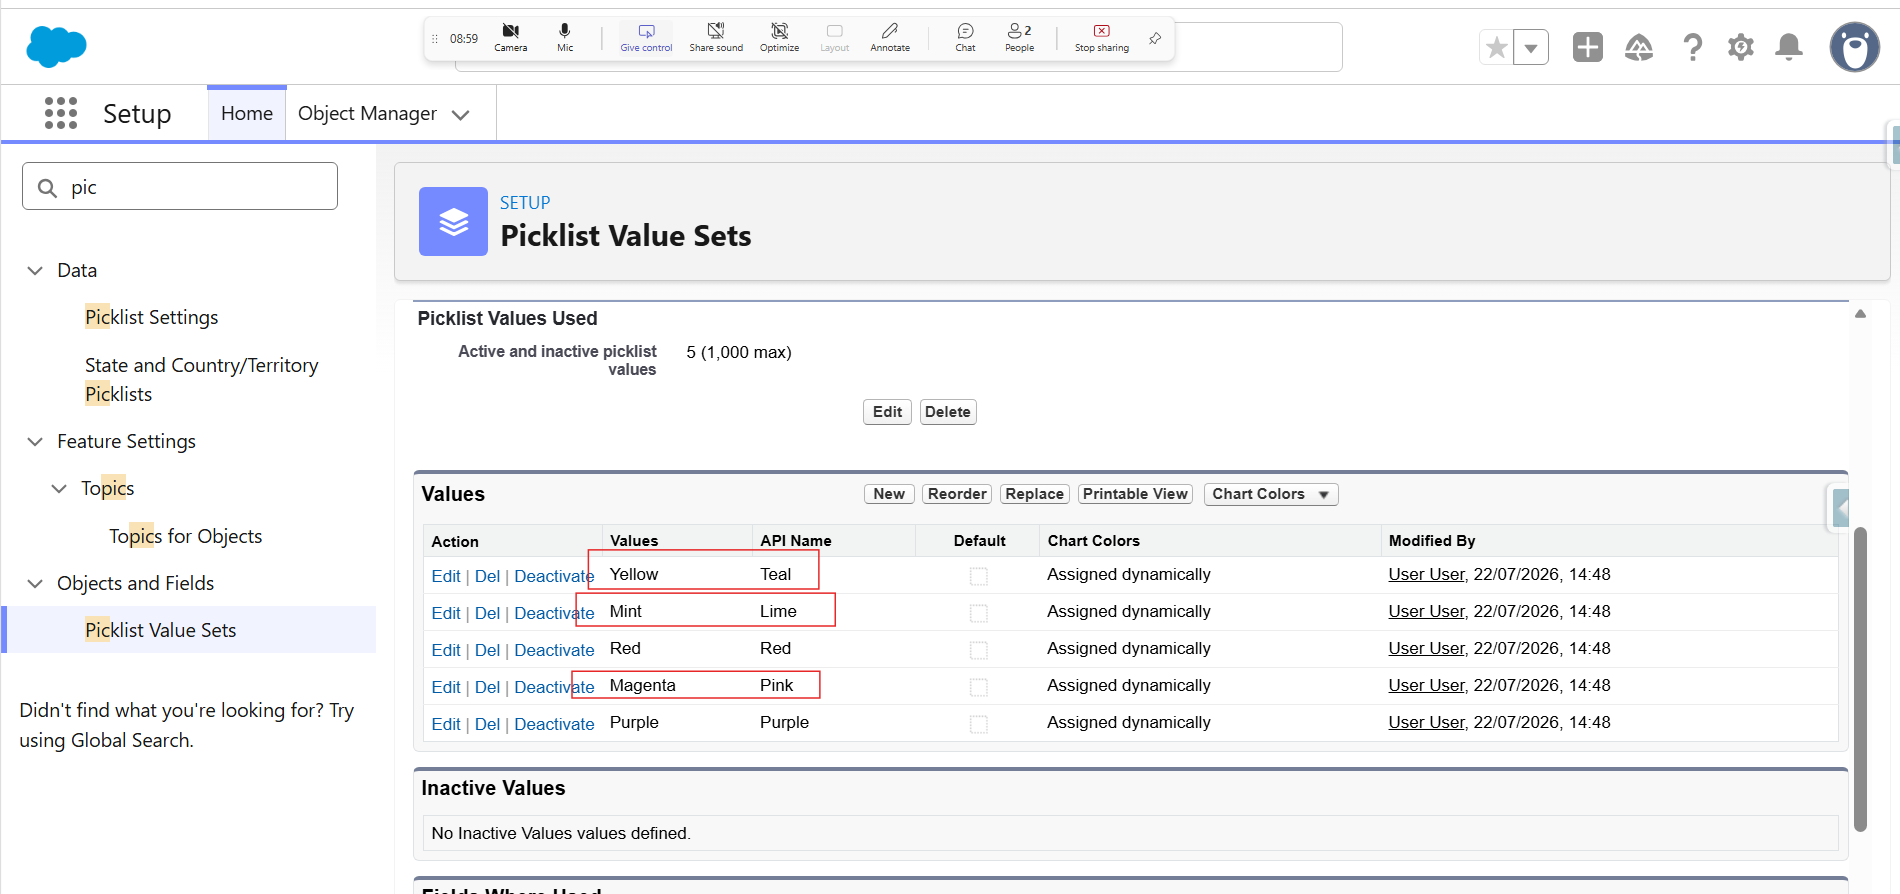The width and height of the screenshot is (1900, 894).
Task: Collapse the Topics subsection
Action: pos(59,488)
